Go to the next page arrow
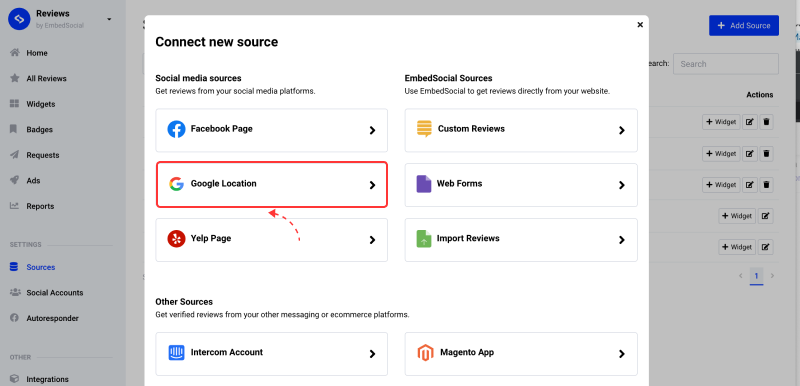The height and width of the screenshot is (386, 800). [x=772, y=276]
